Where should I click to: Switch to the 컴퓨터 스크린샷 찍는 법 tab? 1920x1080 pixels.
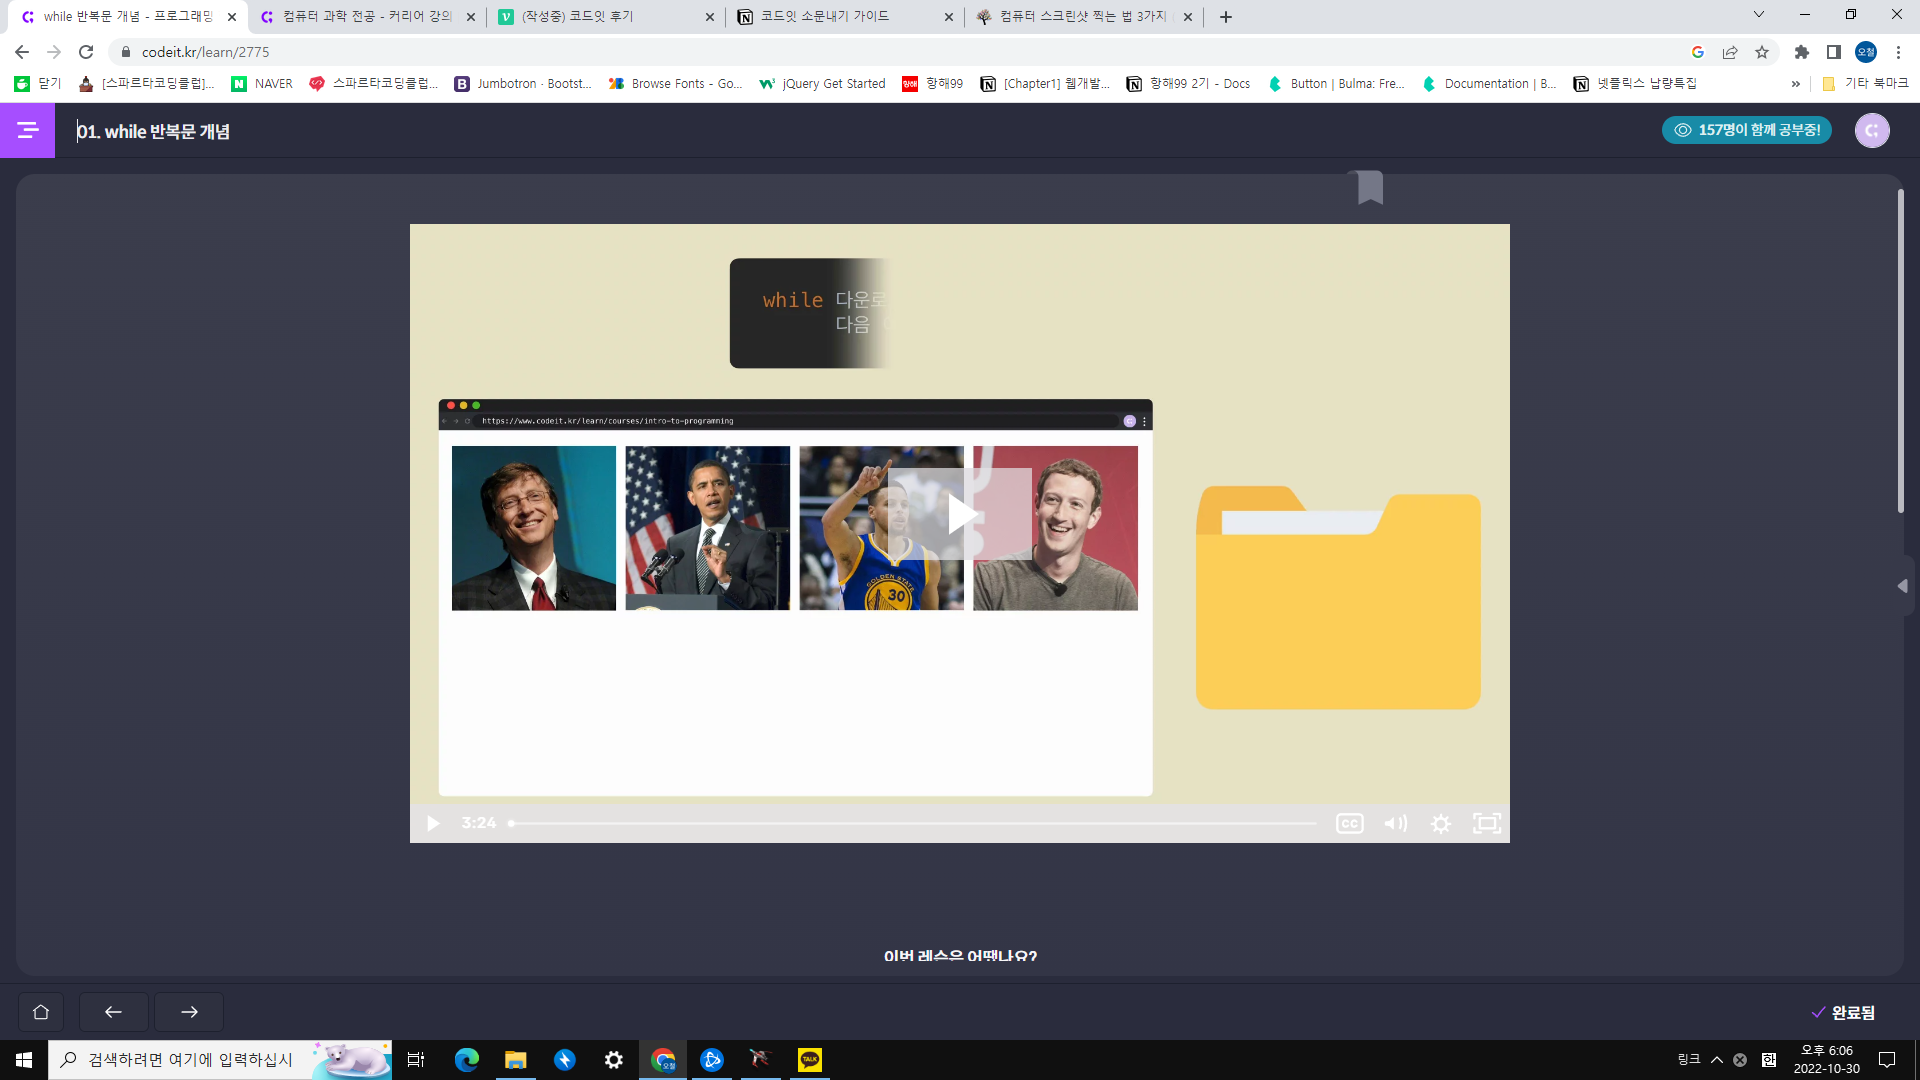[x=1083, y=17]
